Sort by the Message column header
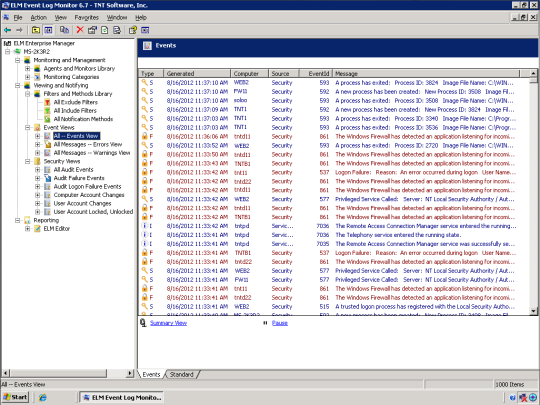 tap(426, 73)
